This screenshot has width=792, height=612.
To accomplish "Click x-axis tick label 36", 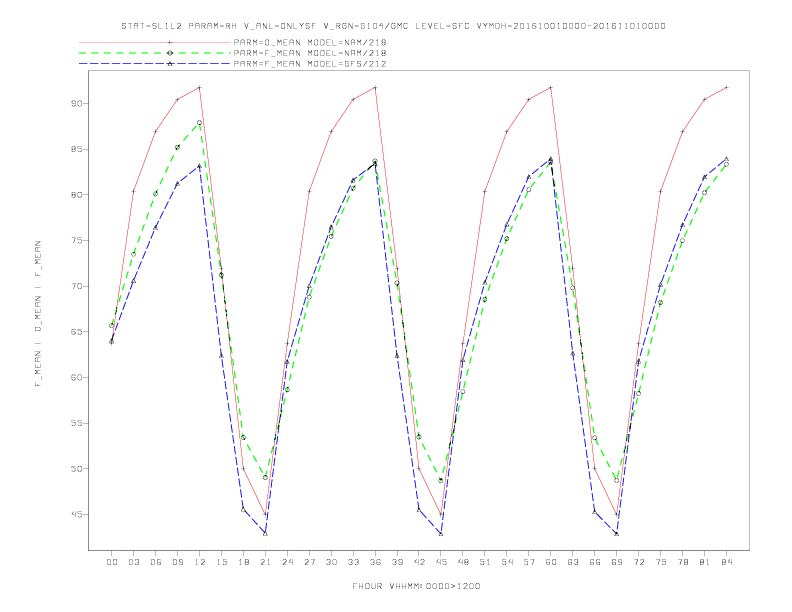I will coord(375,562).
